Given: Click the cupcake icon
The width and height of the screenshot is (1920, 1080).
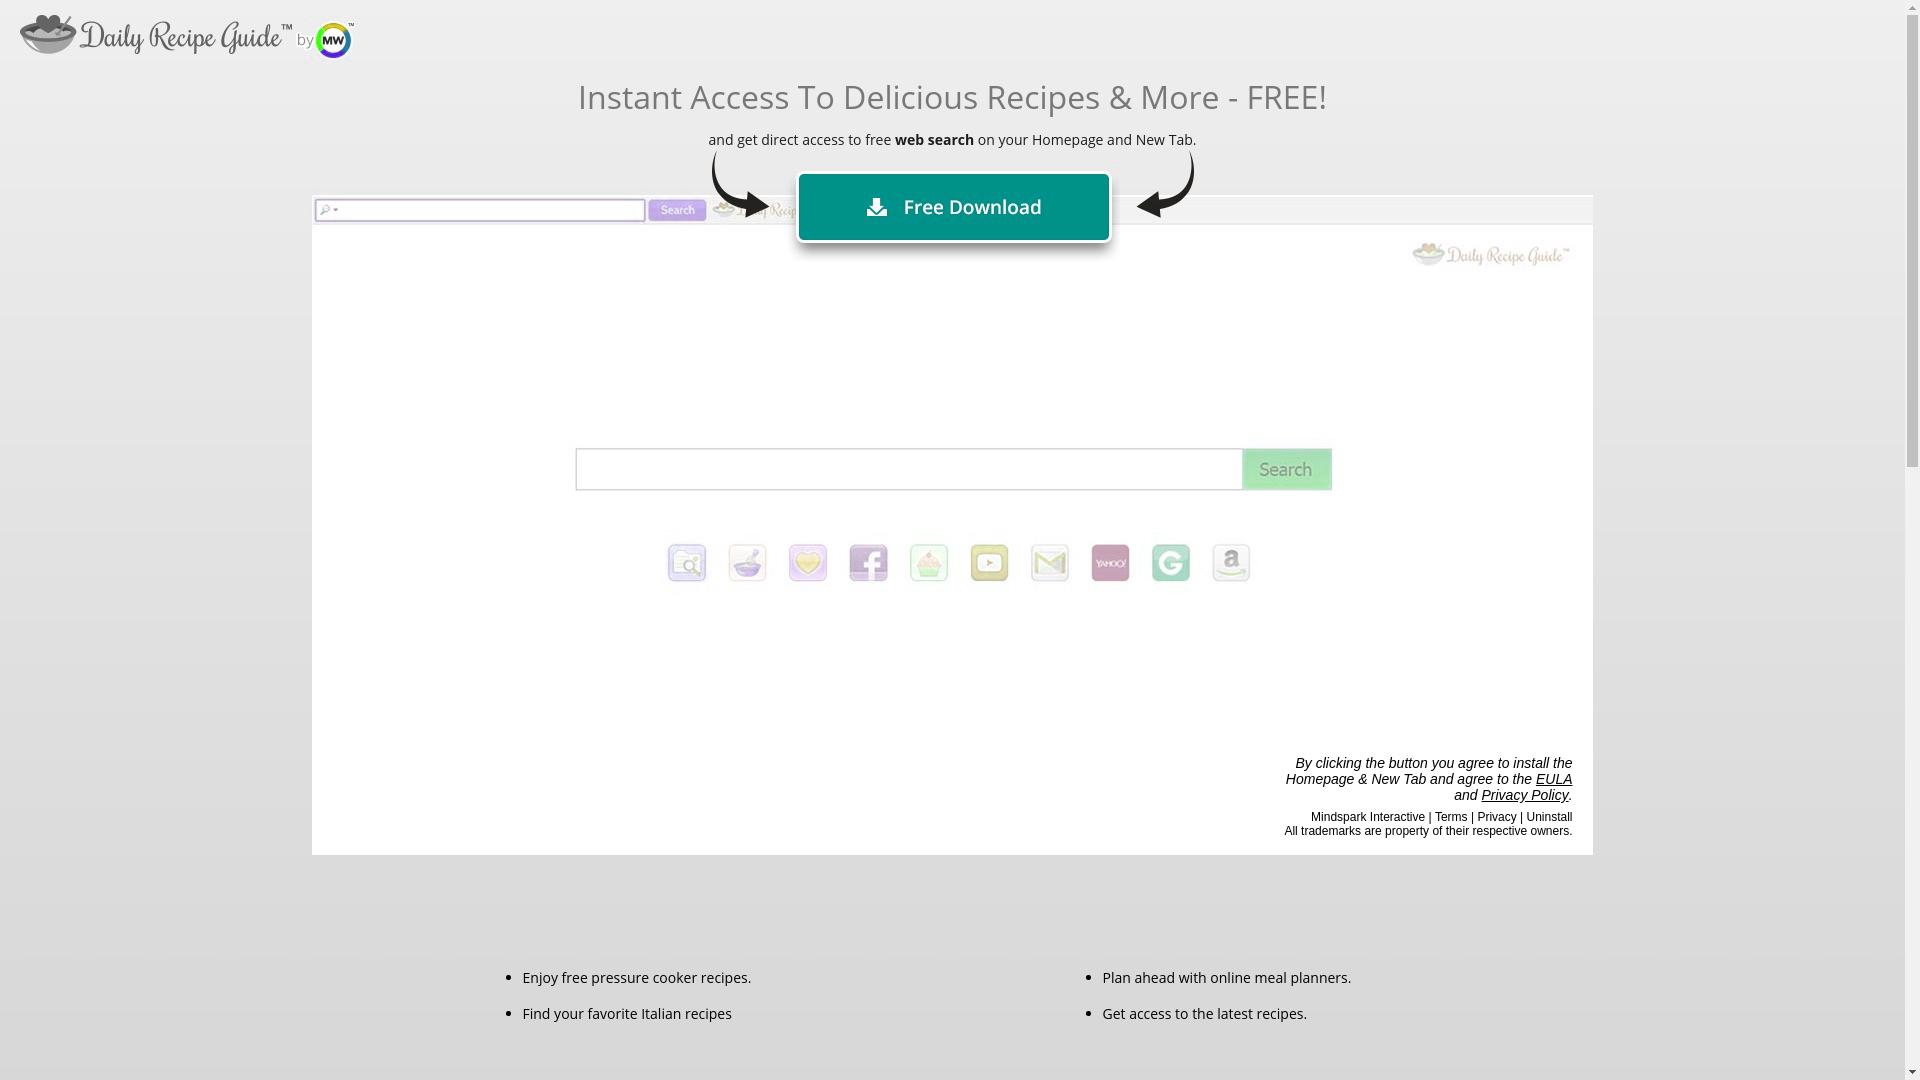Looking at the screenshot, I should coord(929,563).
